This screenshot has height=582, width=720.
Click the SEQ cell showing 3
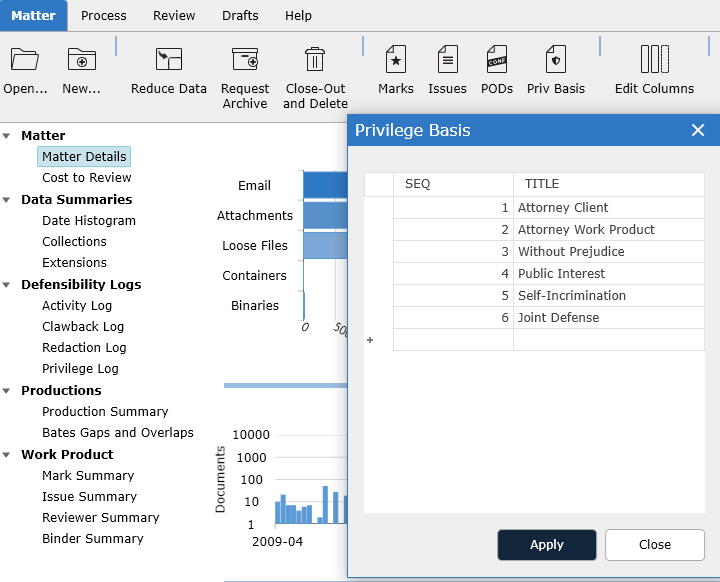point(453,252)
